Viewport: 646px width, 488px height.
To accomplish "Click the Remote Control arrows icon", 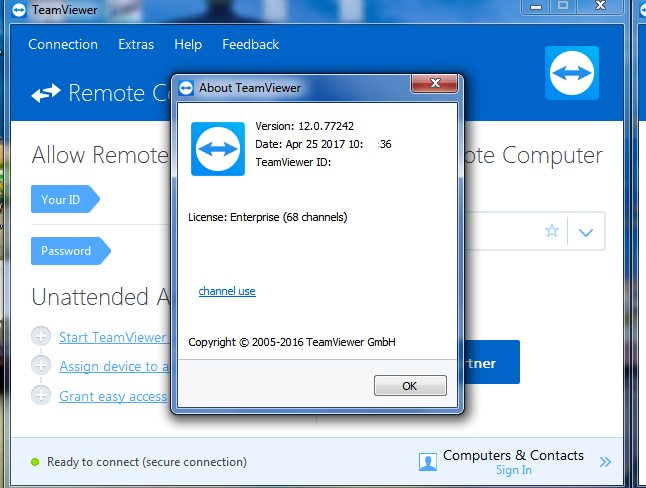I will 46,93.
